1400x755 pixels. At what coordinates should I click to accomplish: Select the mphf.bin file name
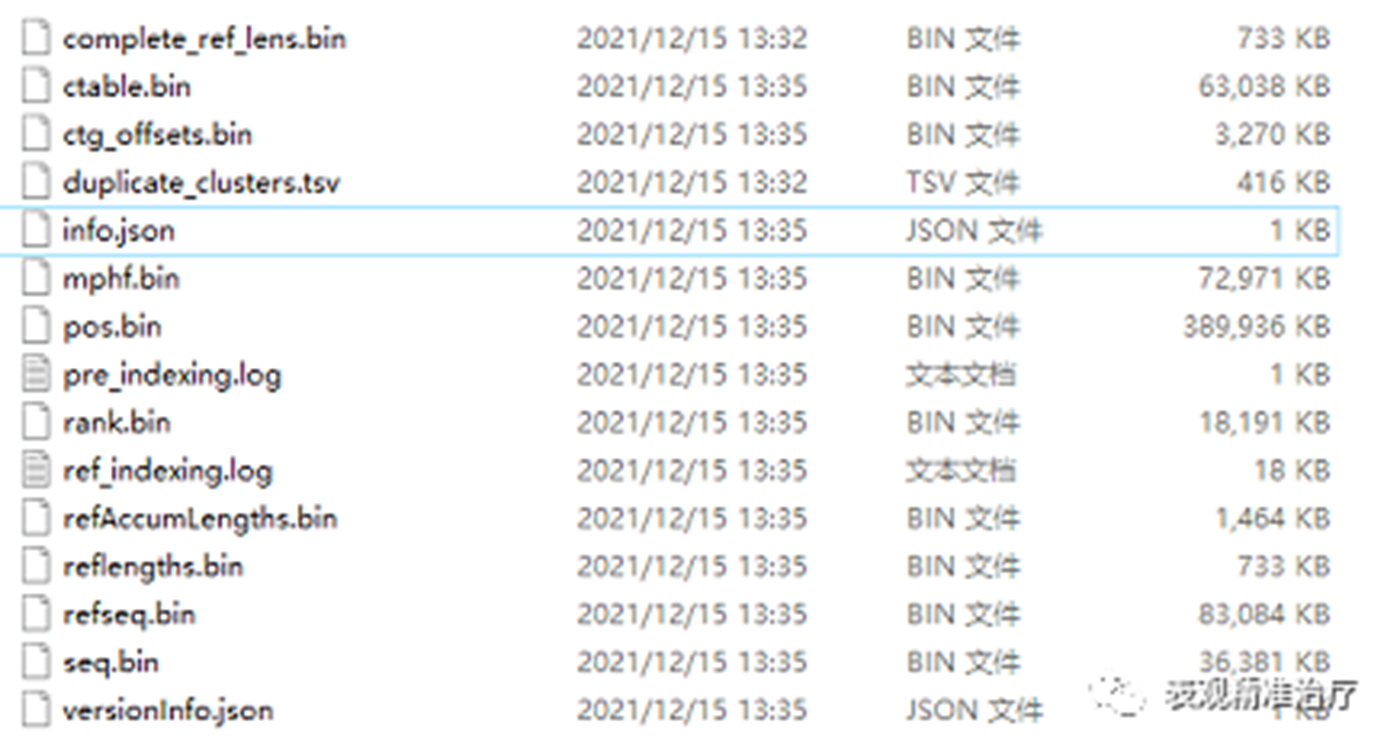click(121, 279)
